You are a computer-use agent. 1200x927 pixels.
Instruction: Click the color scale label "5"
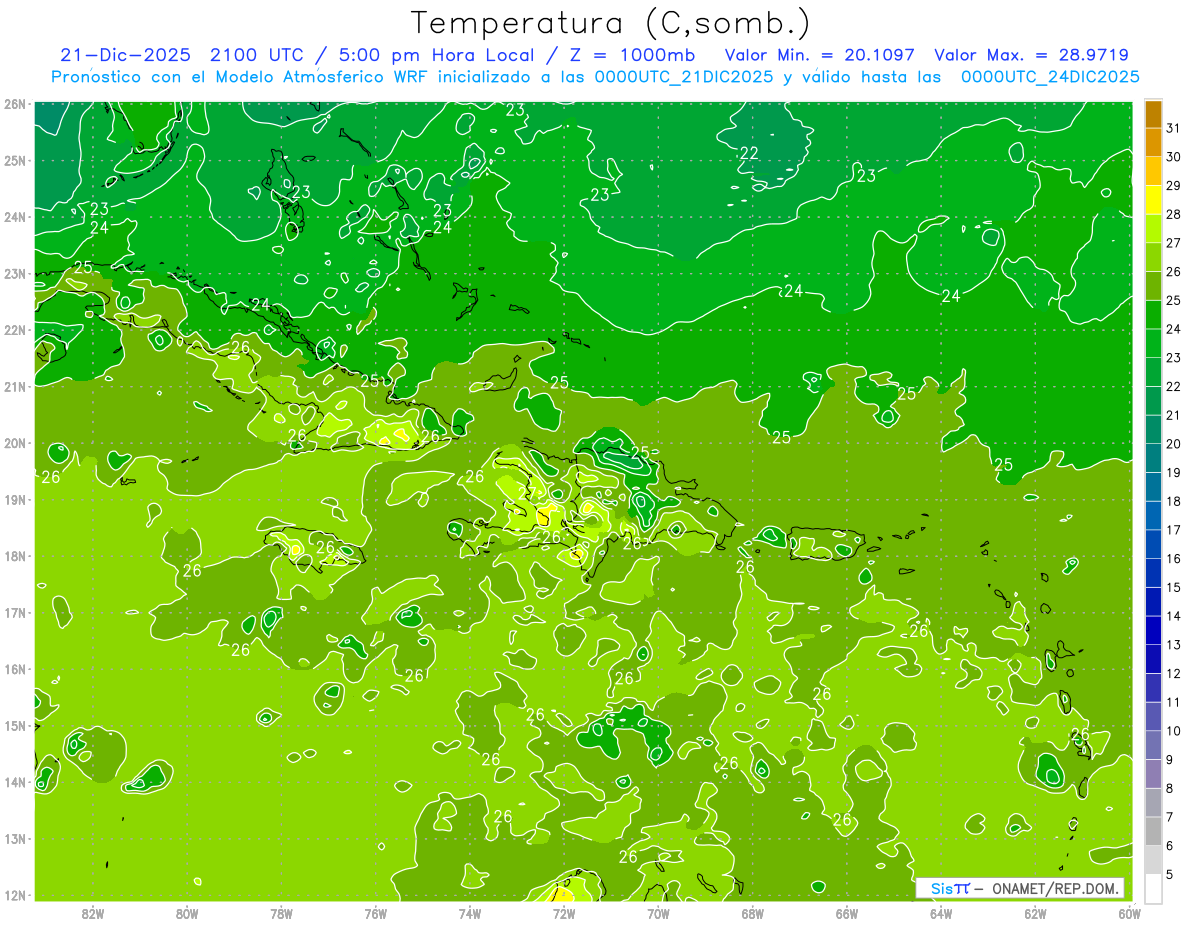pos(1170,875)
